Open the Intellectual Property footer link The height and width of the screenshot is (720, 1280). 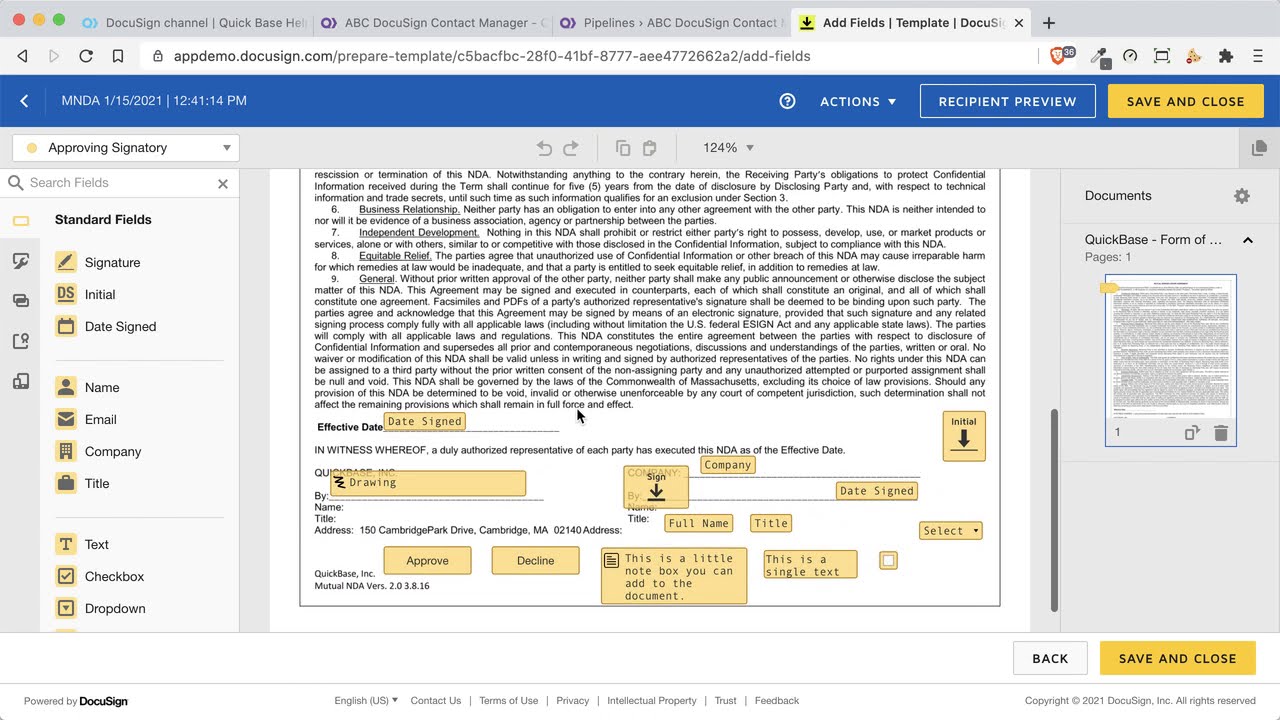click(x=652, y=701)
